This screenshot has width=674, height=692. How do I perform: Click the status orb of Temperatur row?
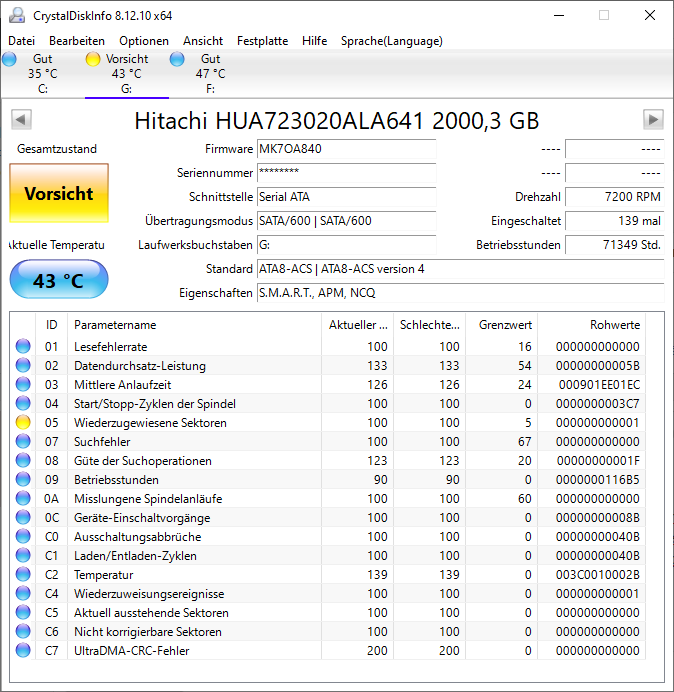point(23,574)
